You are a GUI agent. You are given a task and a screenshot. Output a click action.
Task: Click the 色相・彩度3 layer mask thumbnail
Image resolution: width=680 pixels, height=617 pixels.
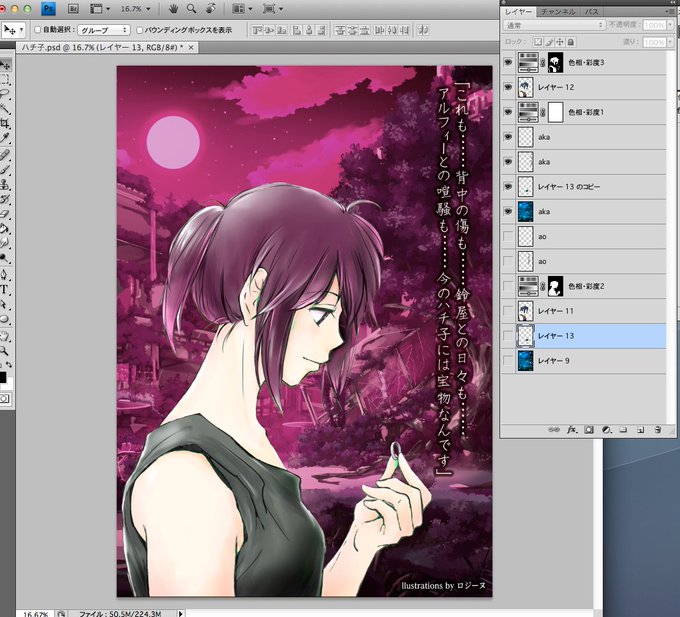[x=556, y=62]
